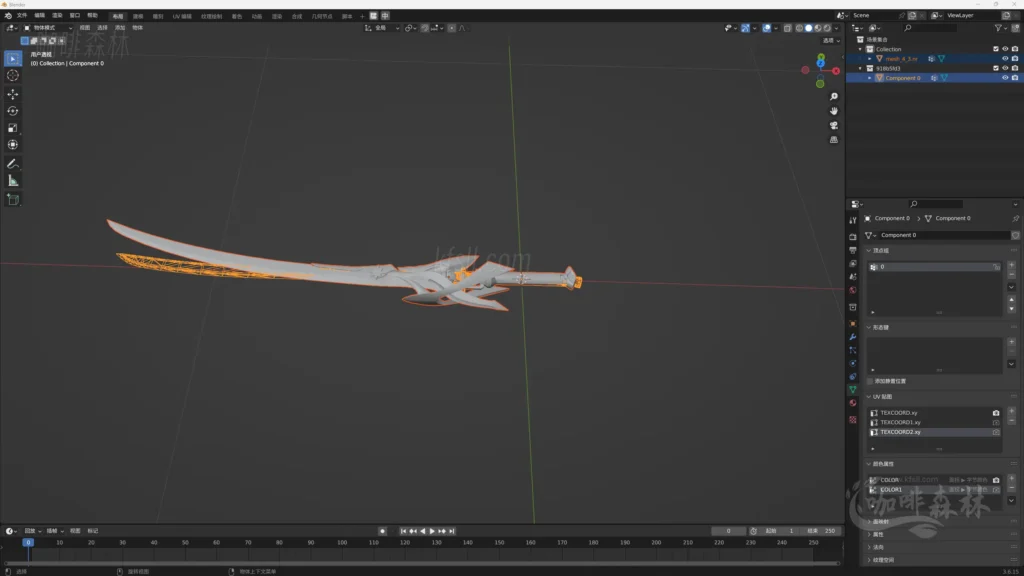Activate the Measure tool
1024x576 pixels.
coord(13,181)
